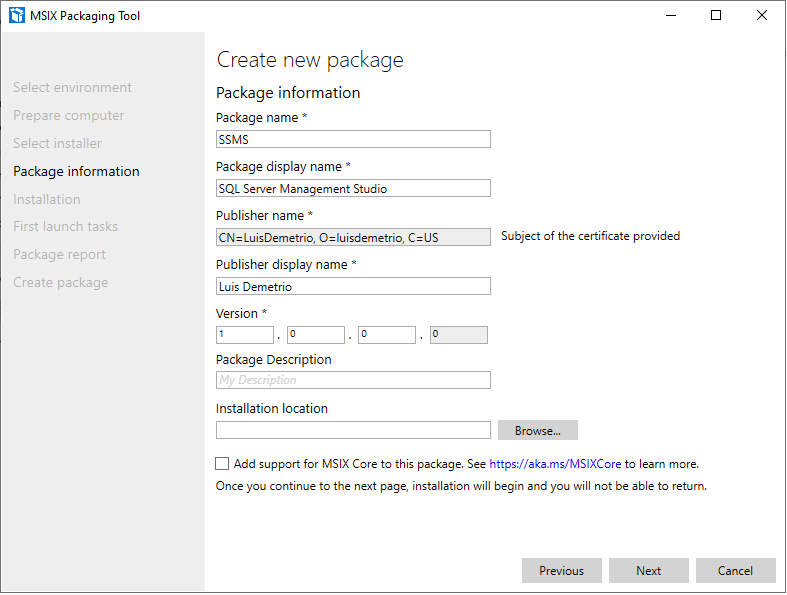This screenshot has width=787, height=595.
Task: Open the Select environment step
Action: coord(72,87)
